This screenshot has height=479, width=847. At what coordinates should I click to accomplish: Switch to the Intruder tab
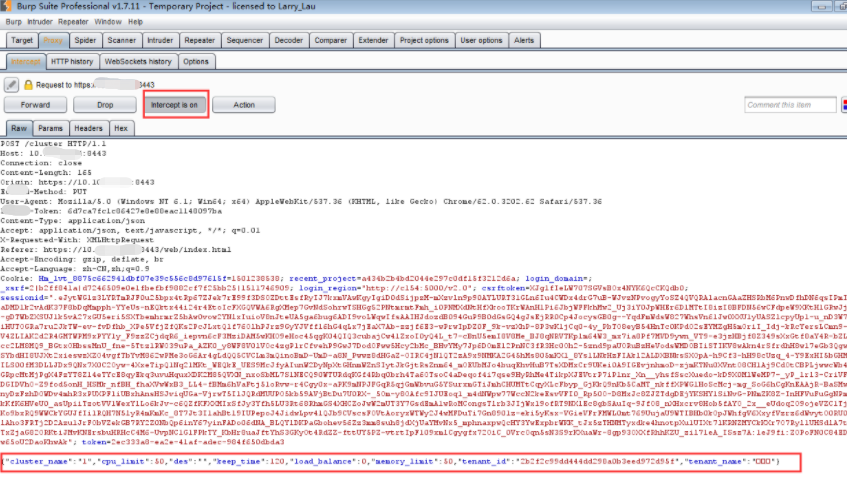pos(160,41)
